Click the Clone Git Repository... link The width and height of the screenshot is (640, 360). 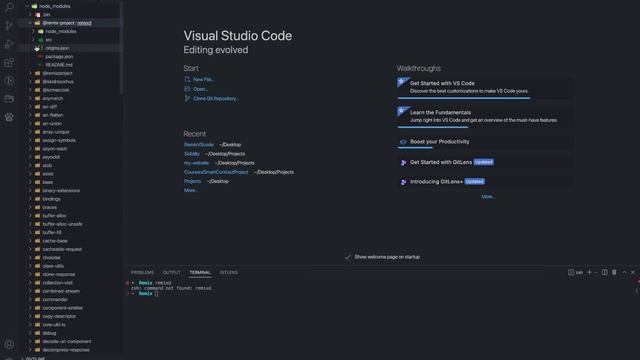point(216,98)
